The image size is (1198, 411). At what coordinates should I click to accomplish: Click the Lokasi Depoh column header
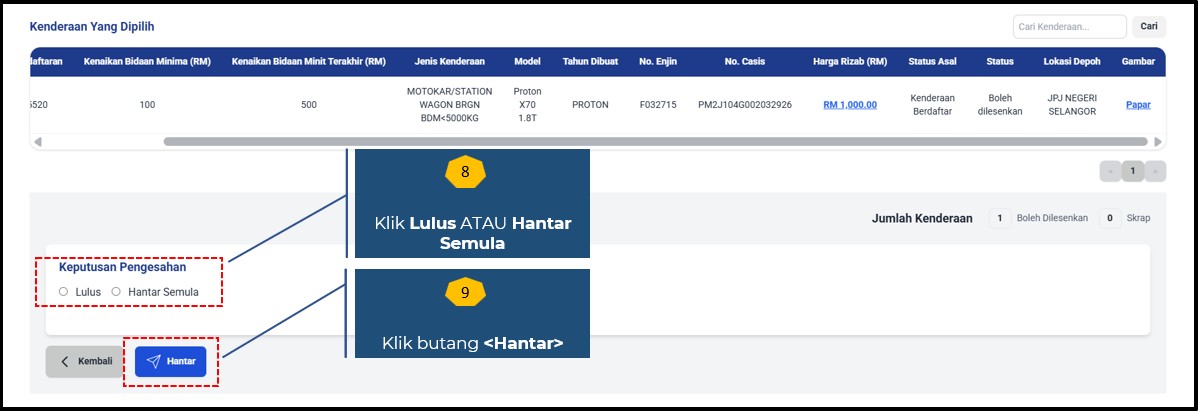1072,61
